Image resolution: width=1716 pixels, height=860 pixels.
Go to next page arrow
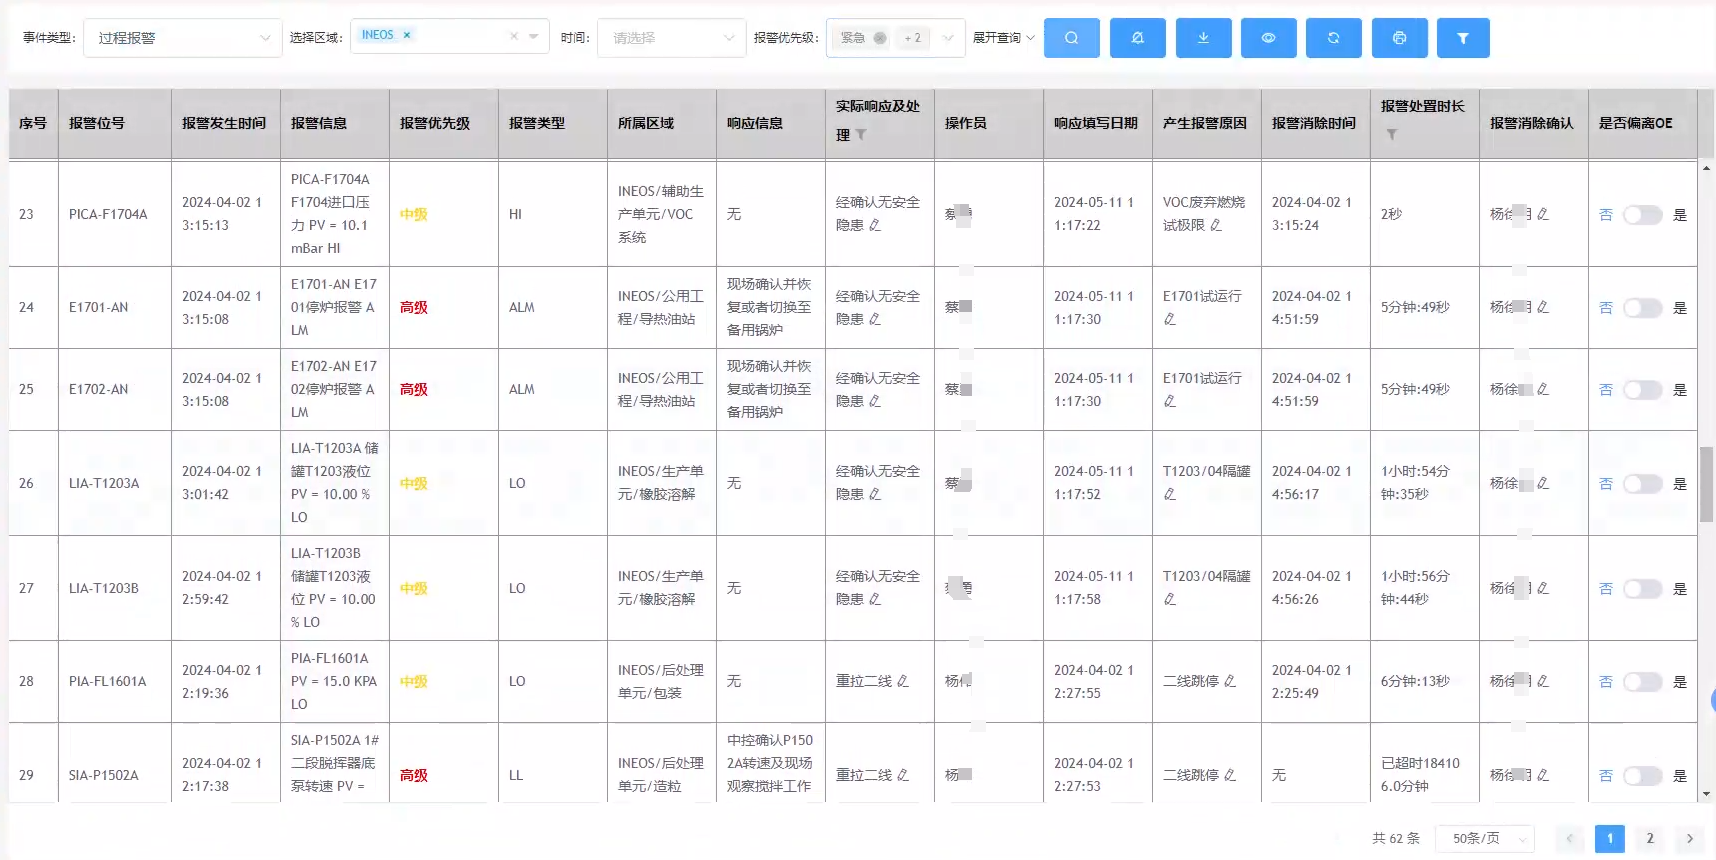click(1690, 838)
